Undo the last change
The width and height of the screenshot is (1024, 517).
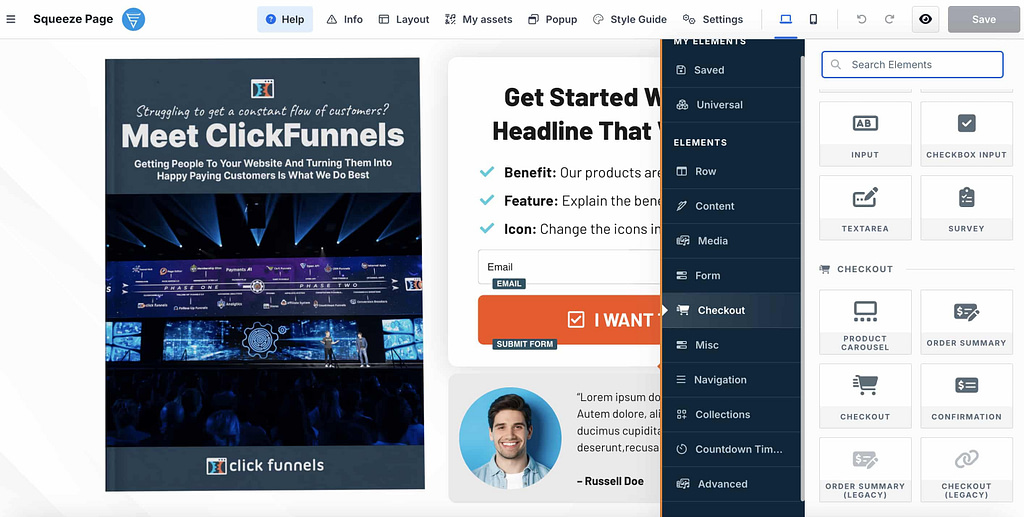pos(861,20)
